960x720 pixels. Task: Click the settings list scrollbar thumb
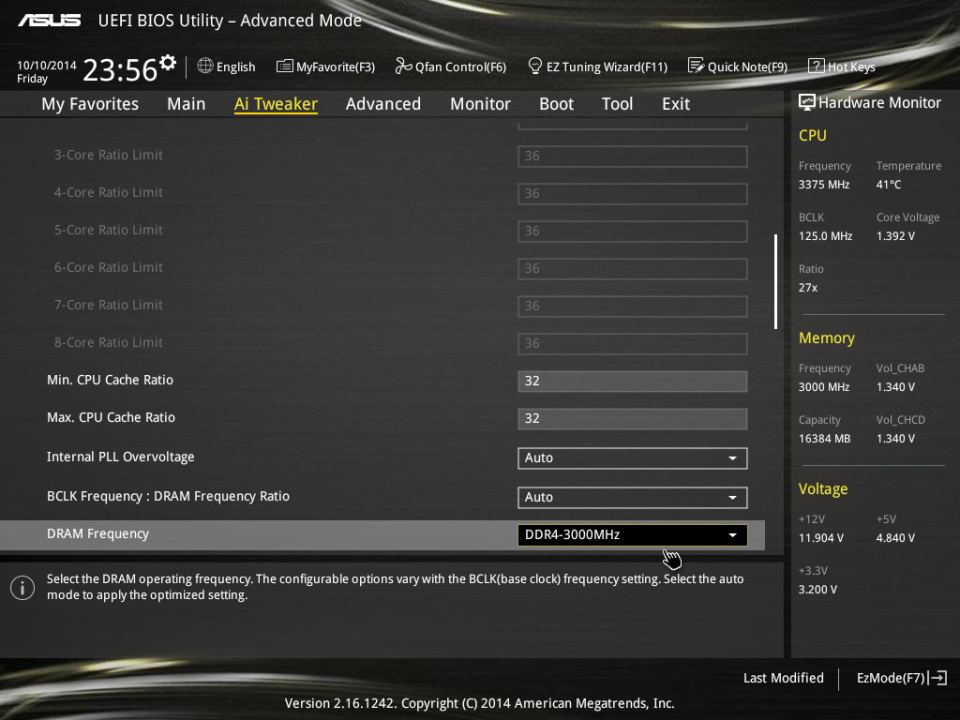776,281
